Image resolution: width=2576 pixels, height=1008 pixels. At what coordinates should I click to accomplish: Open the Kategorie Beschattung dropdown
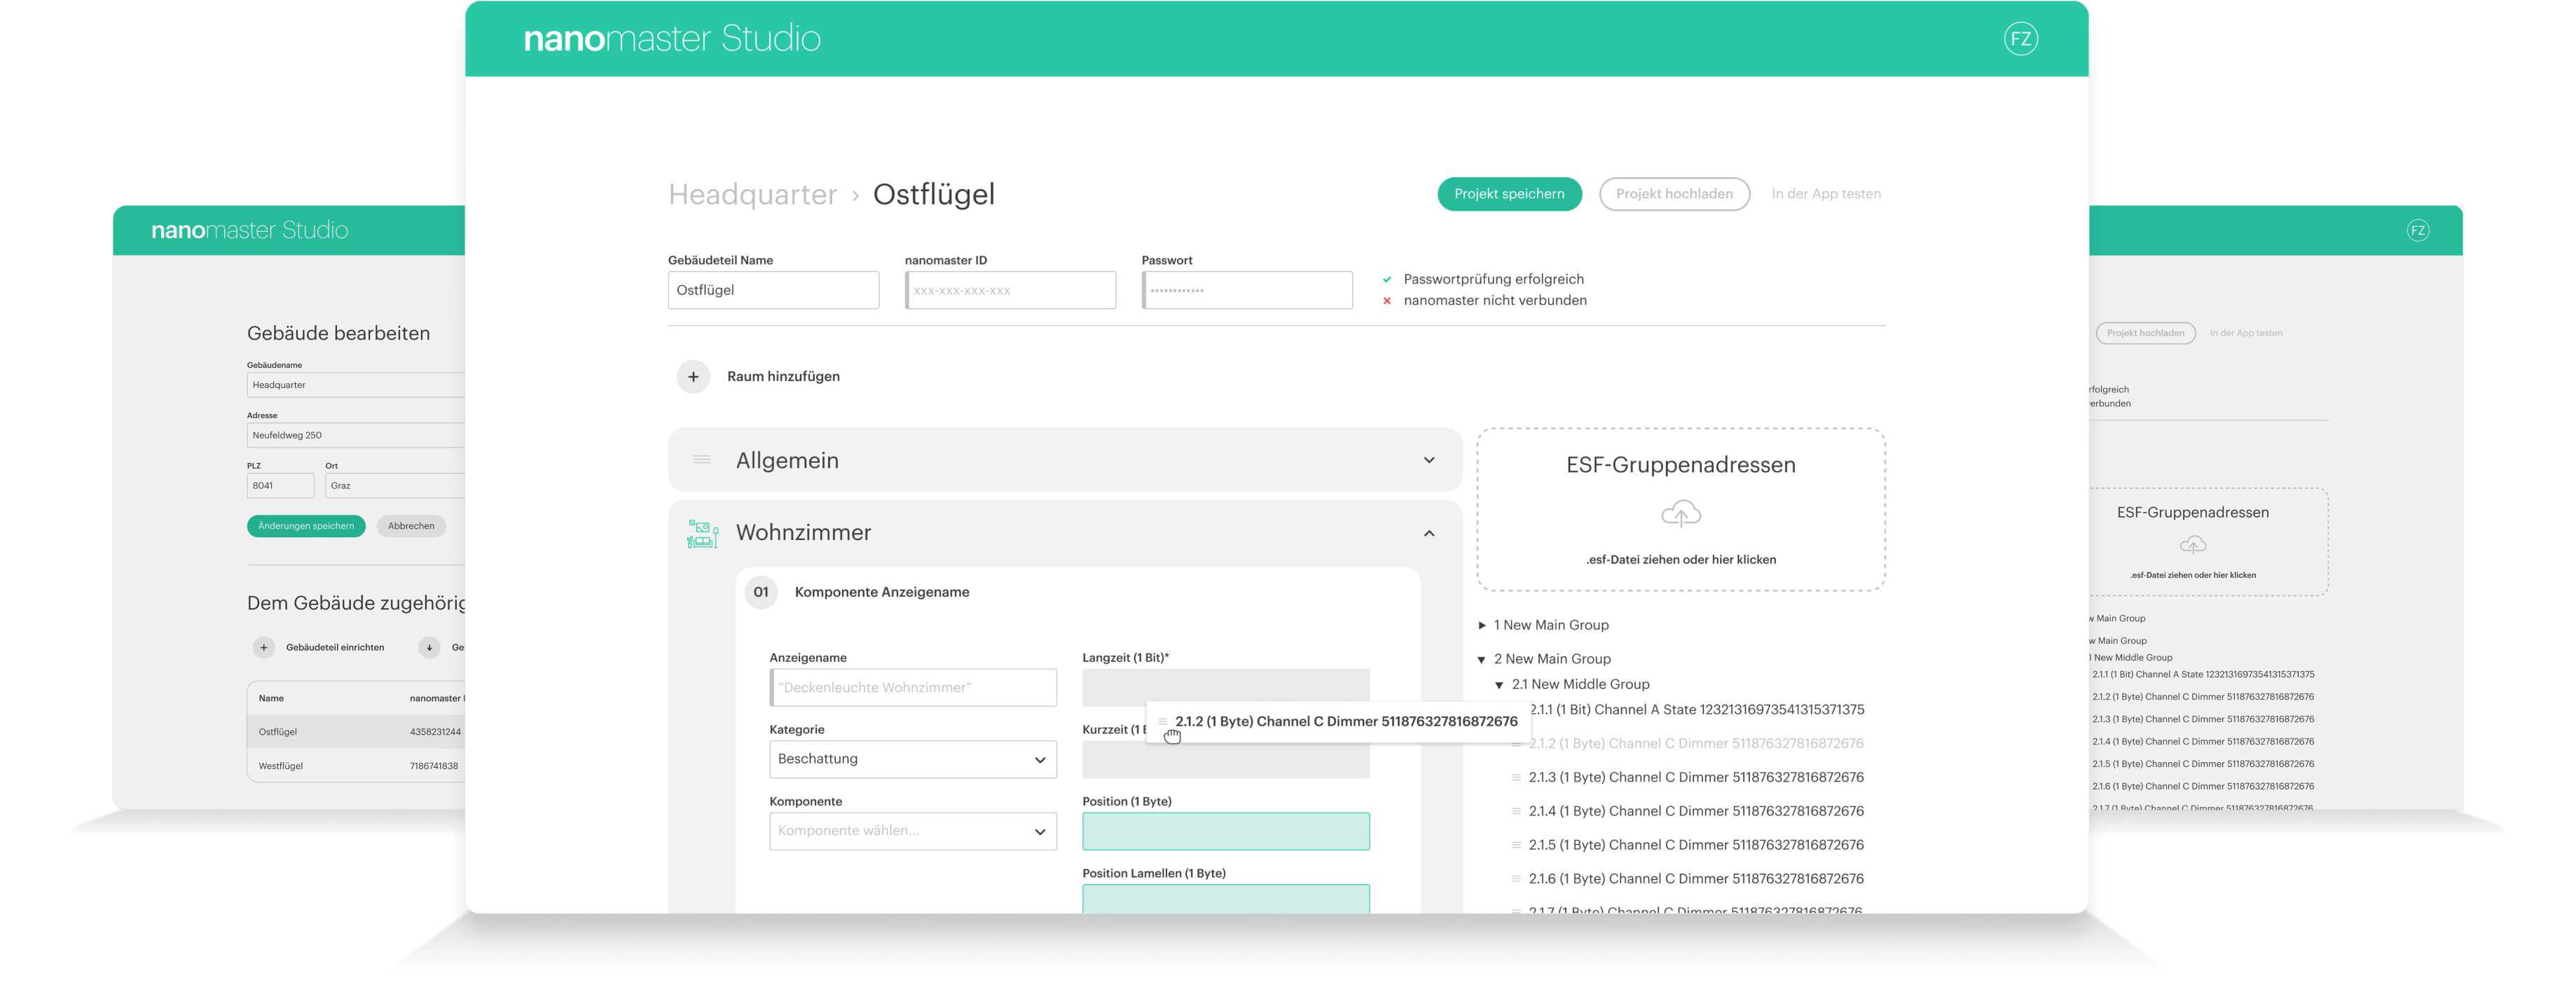(x=912, y=759)
